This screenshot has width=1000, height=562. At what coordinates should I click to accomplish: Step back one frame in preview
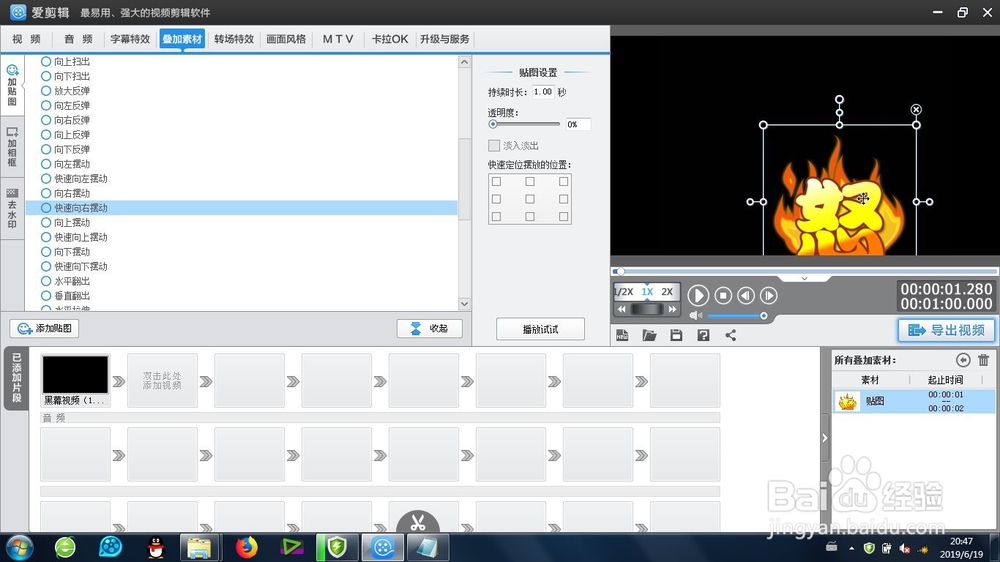point(746,295)
